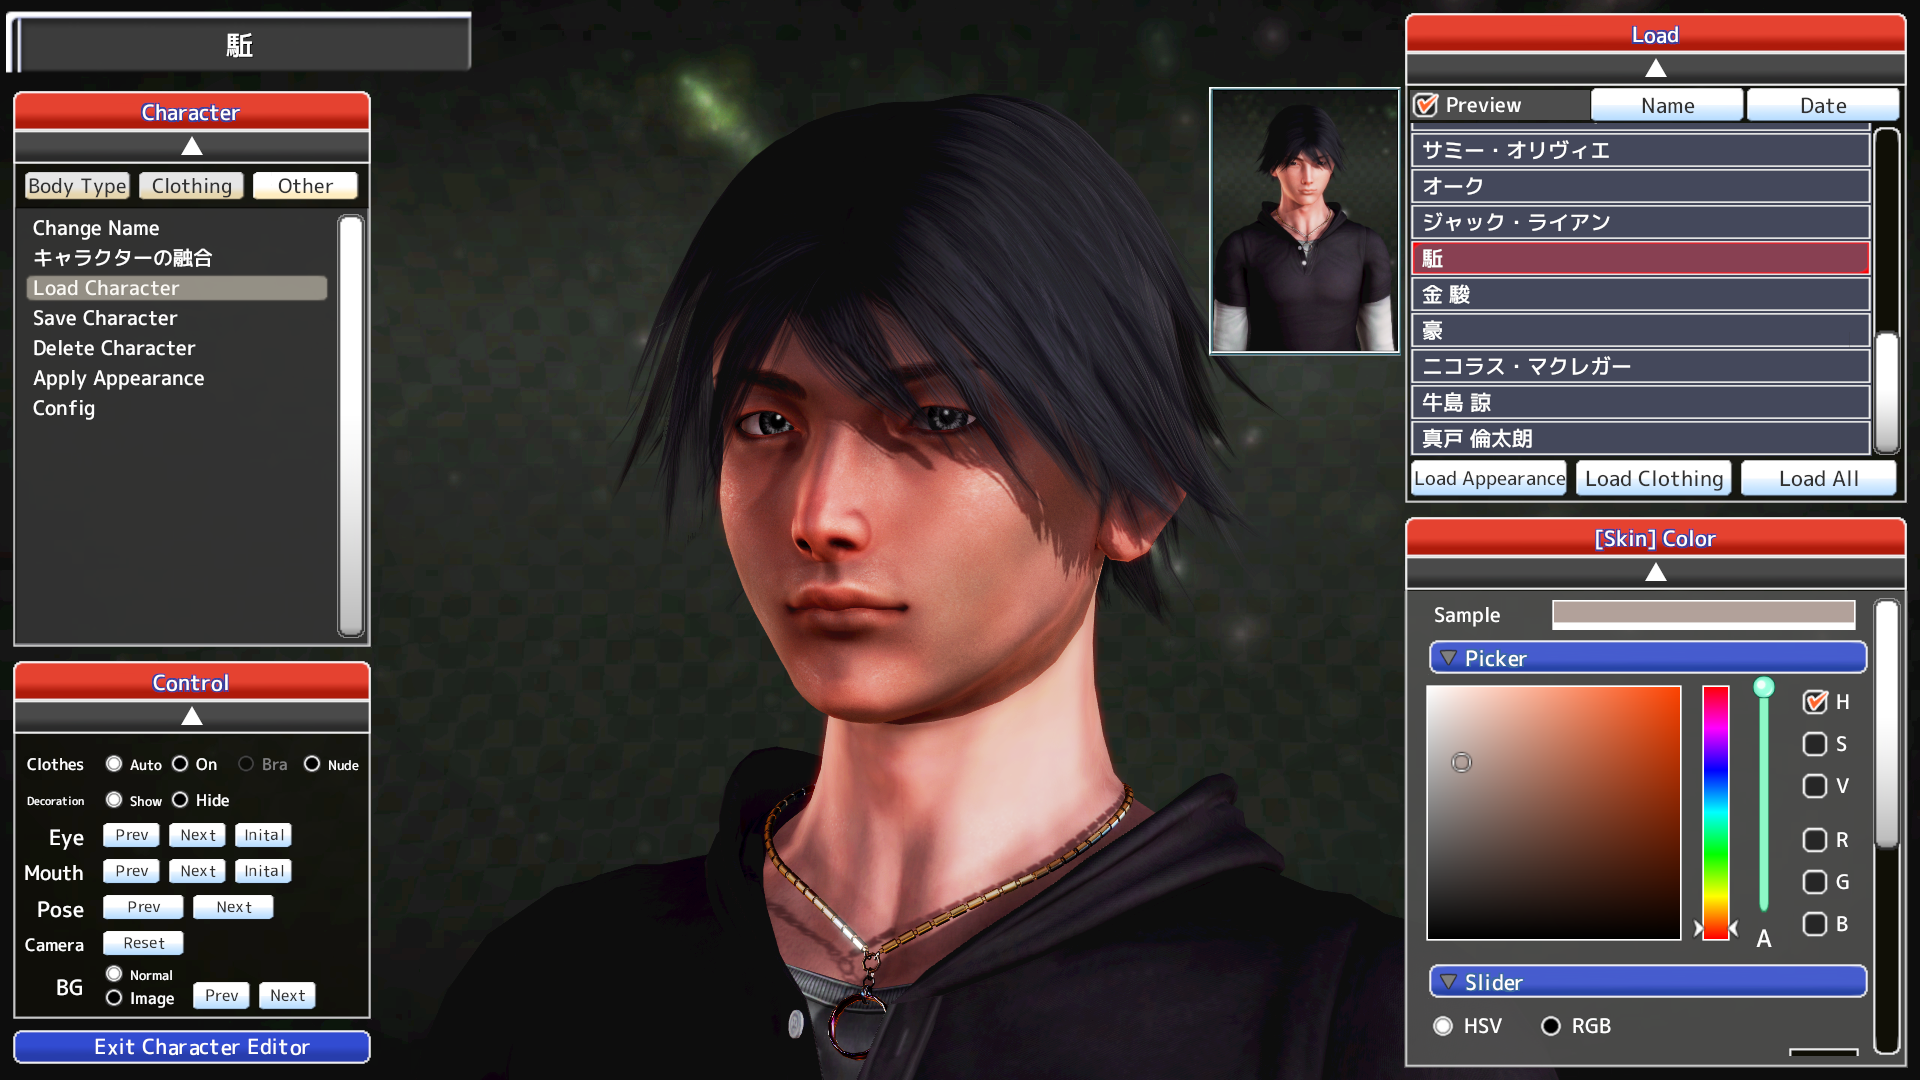The height and width of the screenshot is (1080, 1920).
Task: Collapse the Picker section
Action: [x=1448, y=658]
